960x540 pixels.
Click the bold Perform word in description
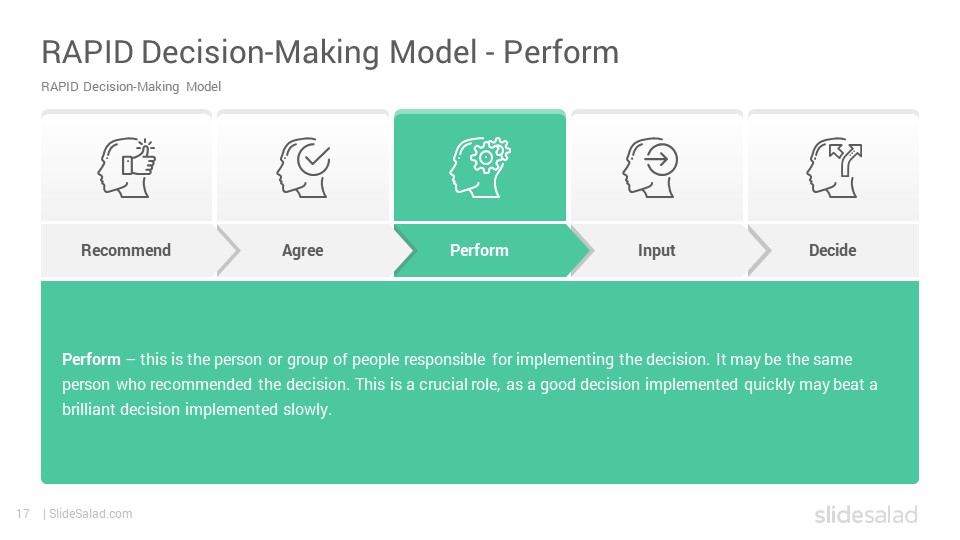(91, 359)
